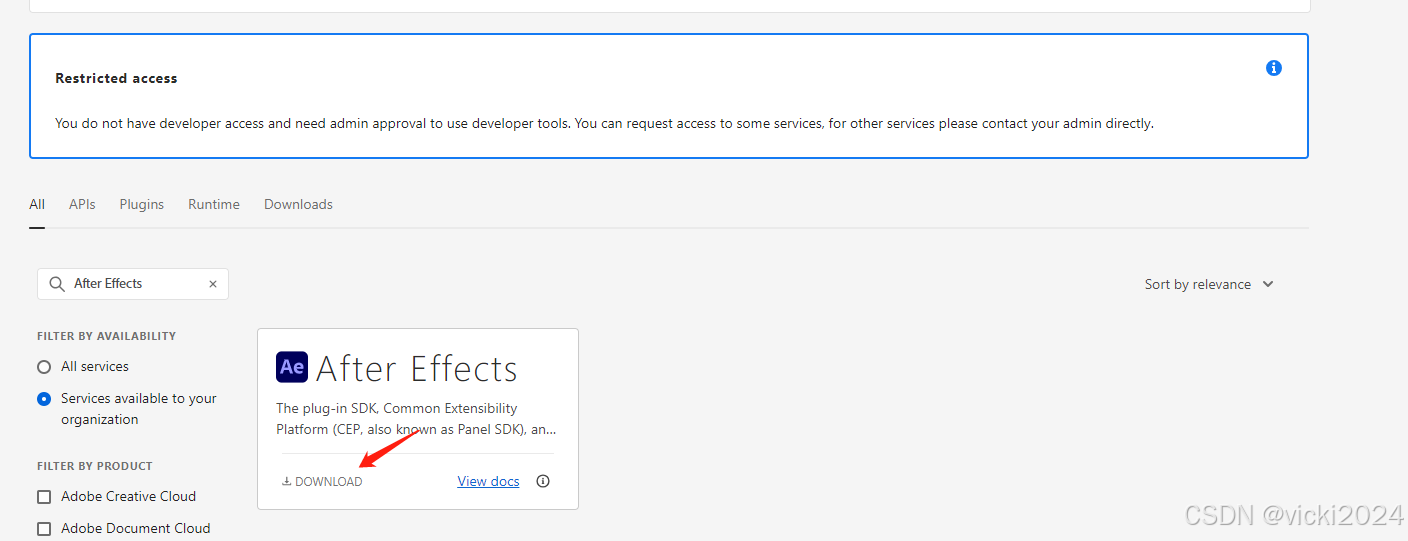Viewport: 1408px width, 541px height.
Task: Clear the After Effects search text
Action: [x=213, y=284]
